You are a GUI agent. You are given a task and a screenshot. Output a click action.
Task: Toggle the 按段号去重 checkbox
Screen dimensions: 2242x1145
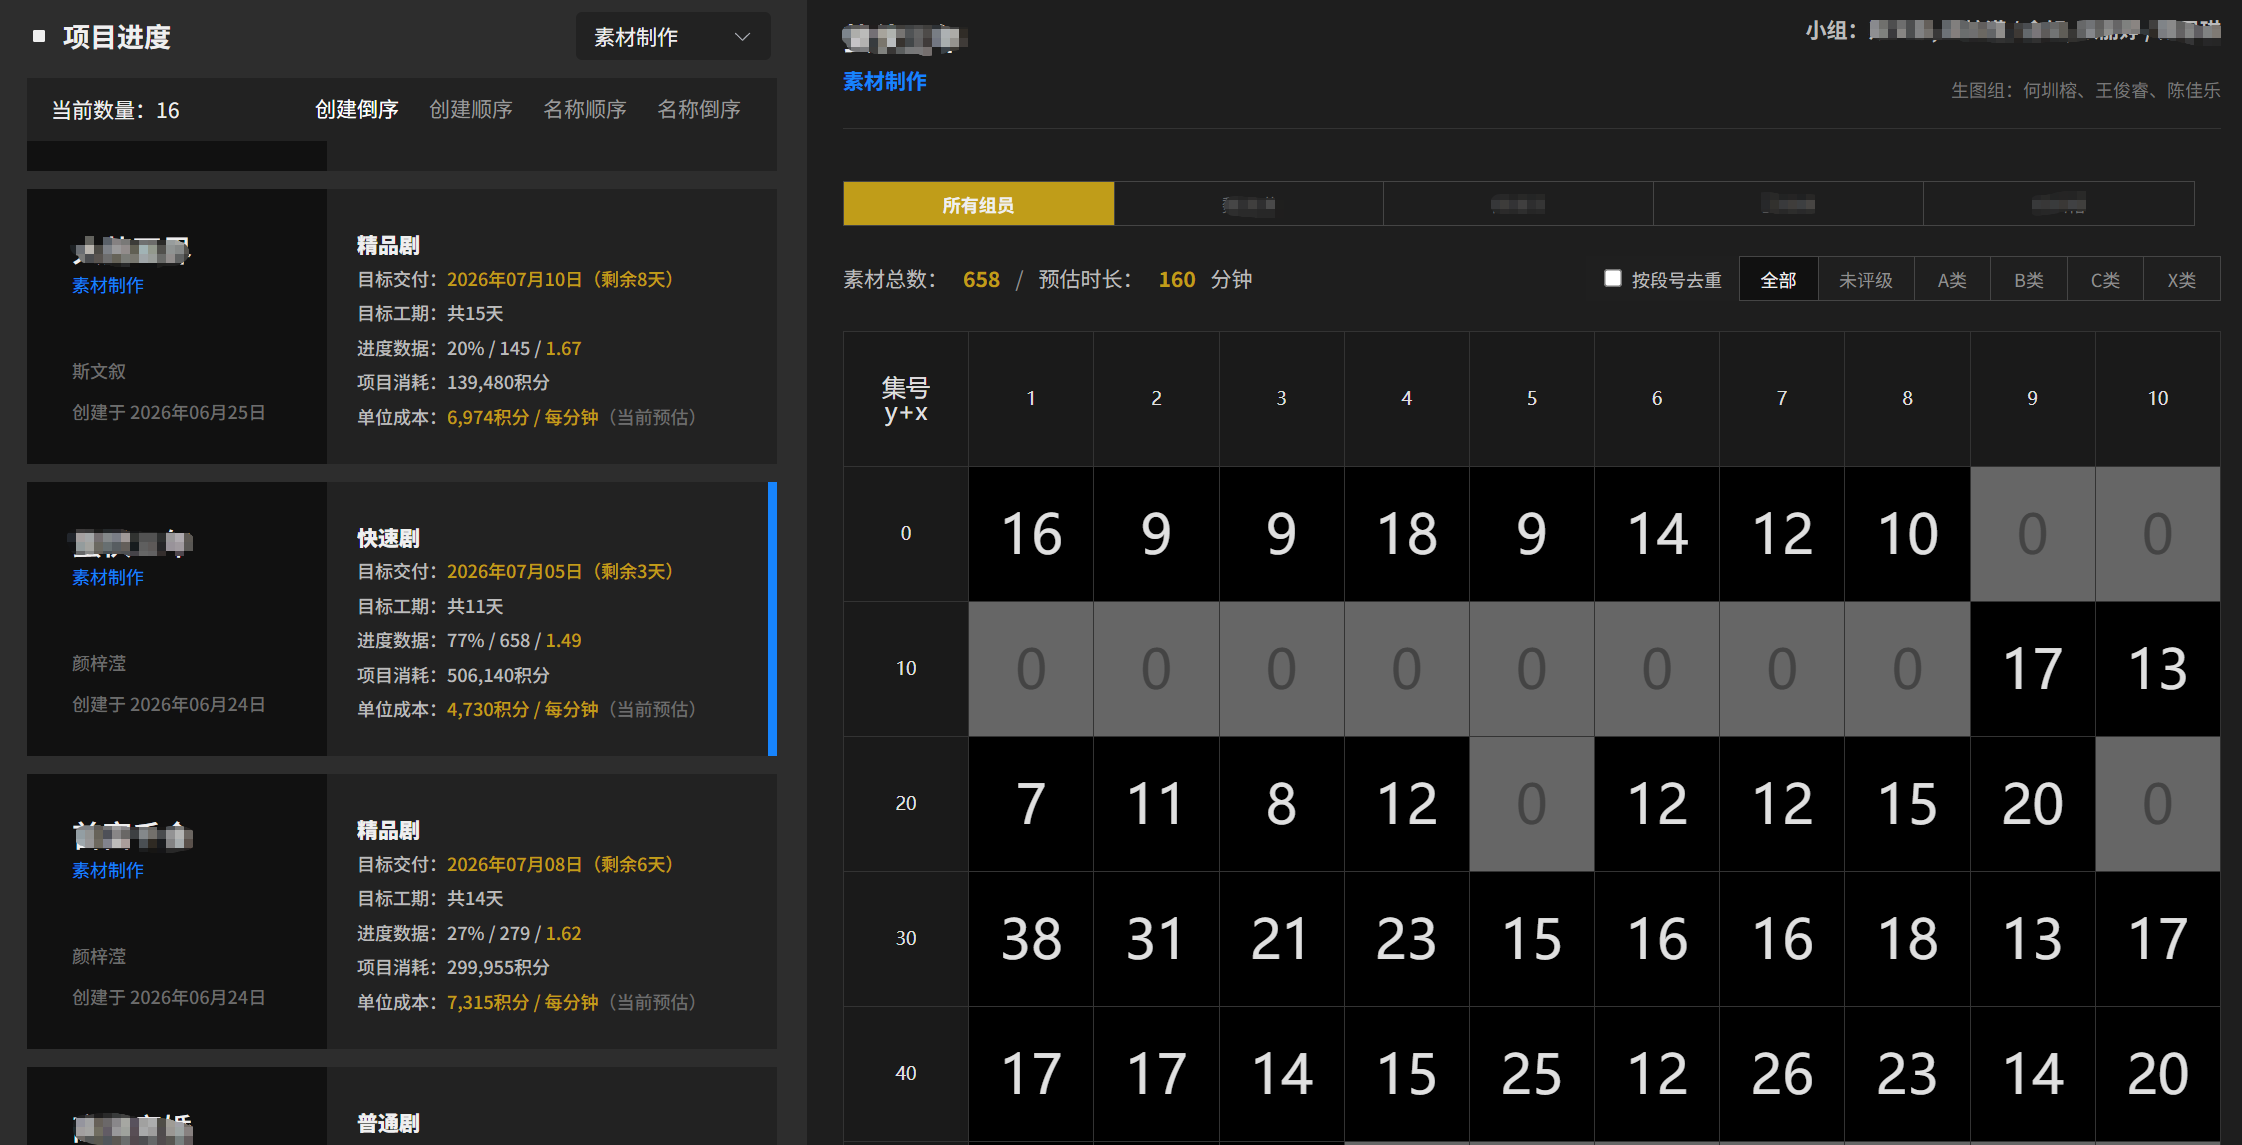coord(1613,278)
